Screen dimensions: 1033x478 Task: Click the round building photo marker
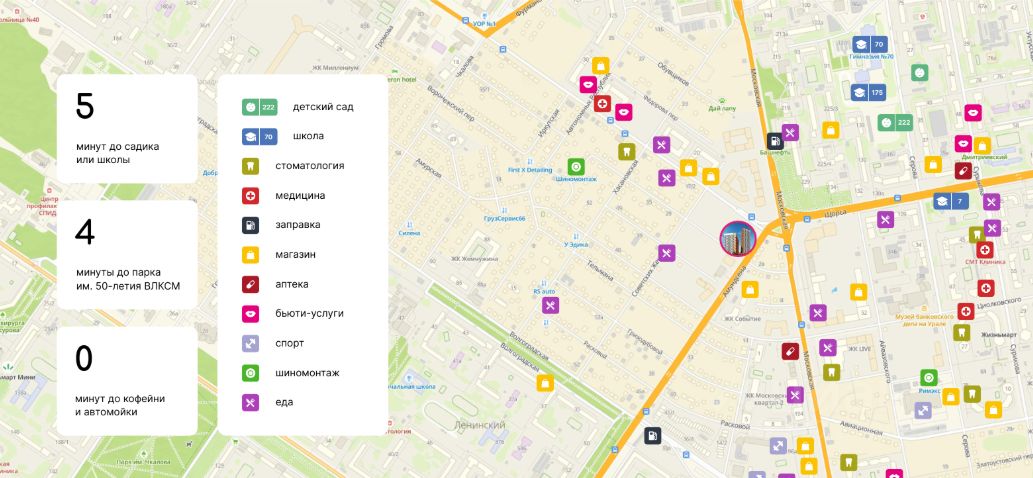pyautogui.click(x=738, y=238)
